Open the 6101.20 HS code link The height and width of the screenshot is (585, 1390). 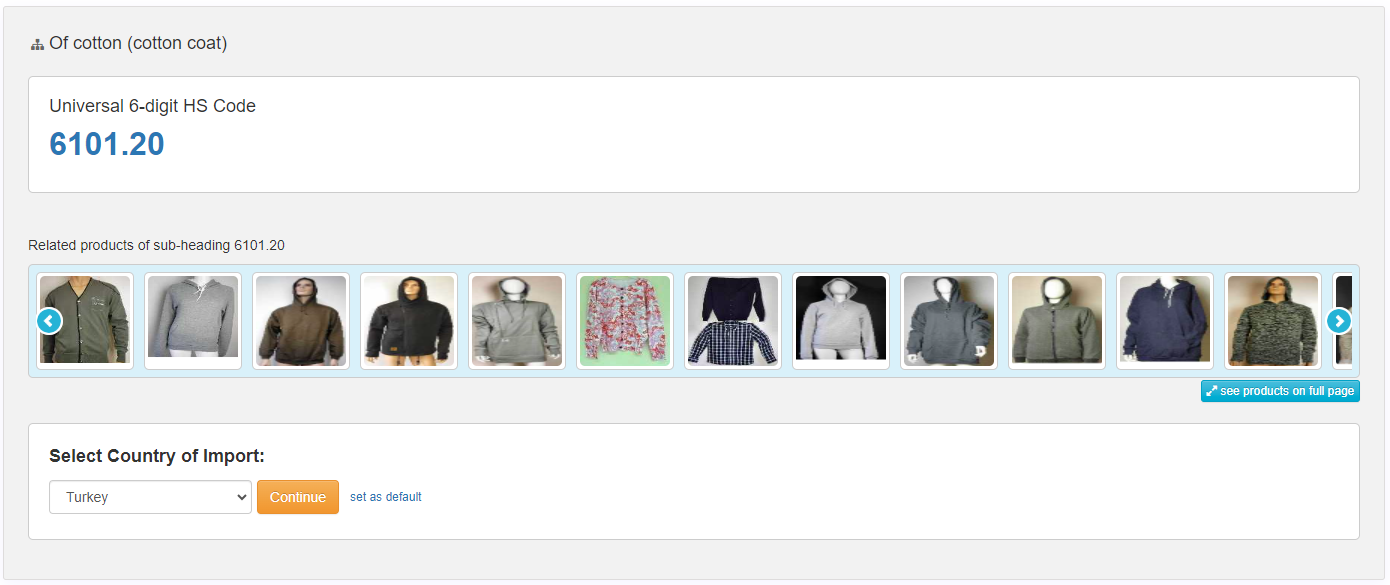107,144
